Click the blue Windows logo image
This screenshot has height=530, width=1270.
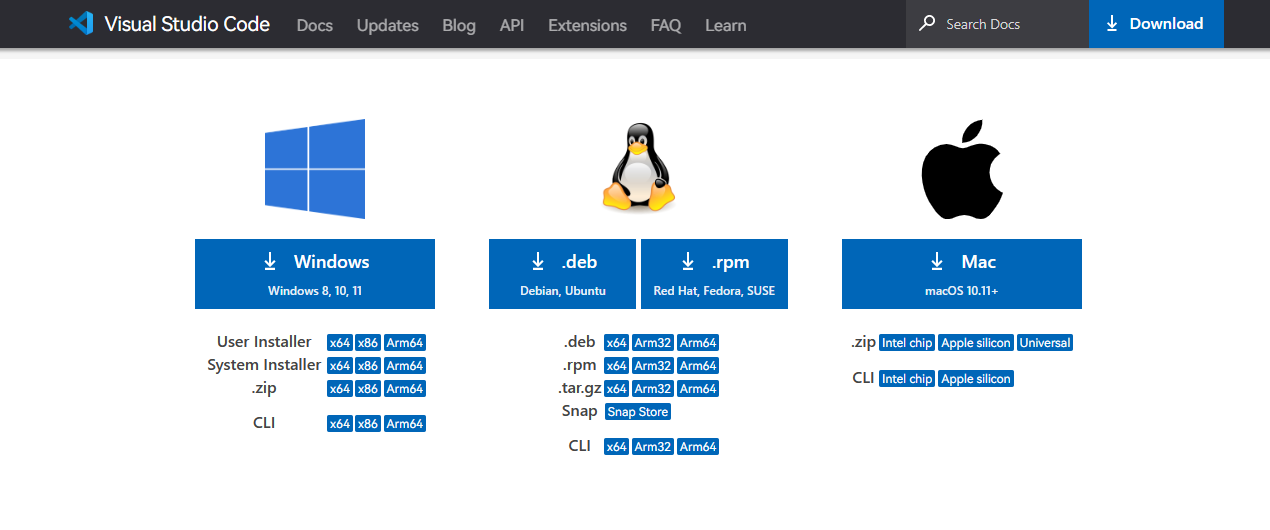[315, 169]
